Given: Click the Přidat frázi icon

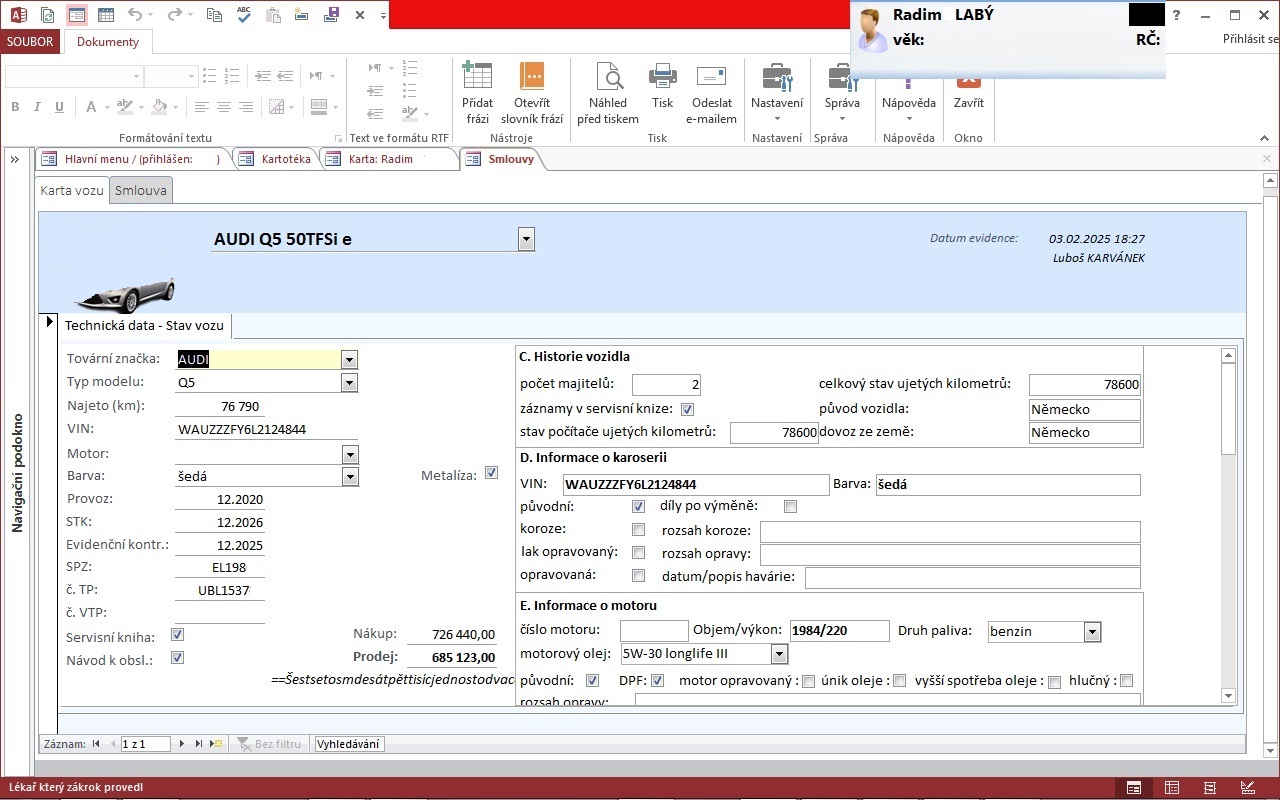Looking at the screenshot, I should [477, 77].
